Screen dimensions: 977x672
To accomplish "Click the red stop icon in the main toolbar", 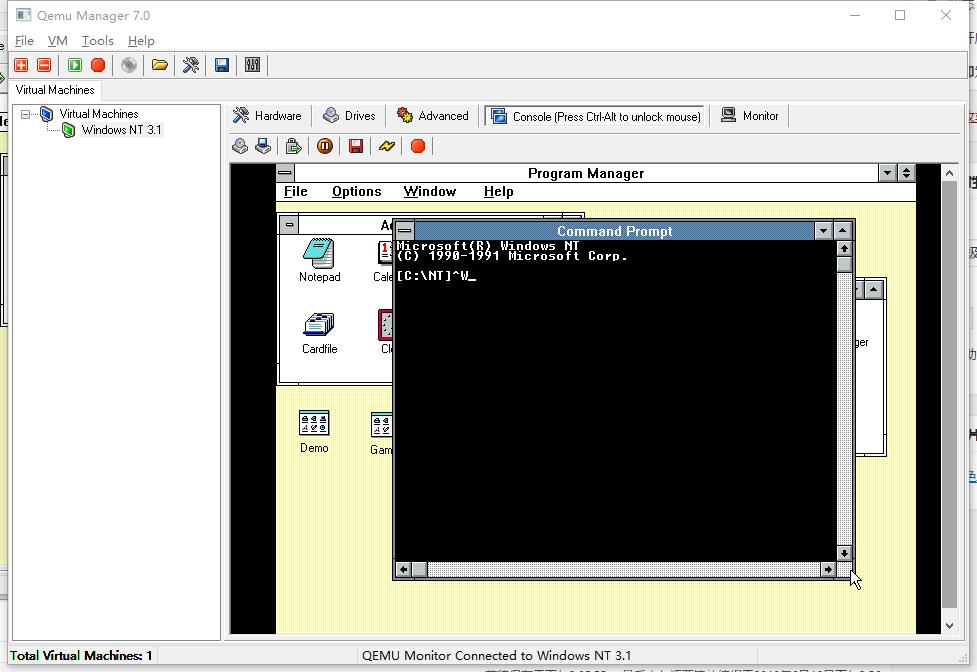I will coord(98,65).
